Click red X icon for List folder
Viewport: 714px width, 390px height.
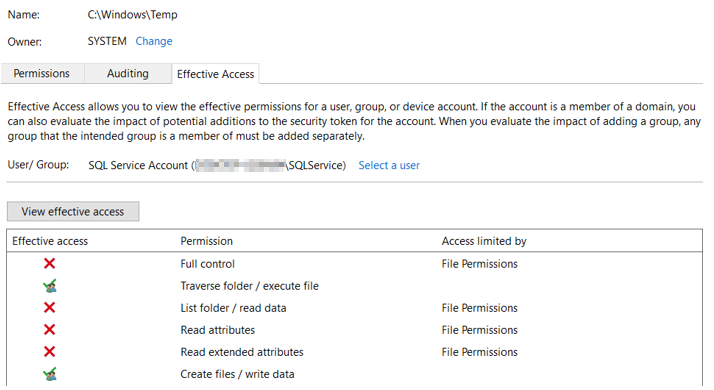click(49, 308)
